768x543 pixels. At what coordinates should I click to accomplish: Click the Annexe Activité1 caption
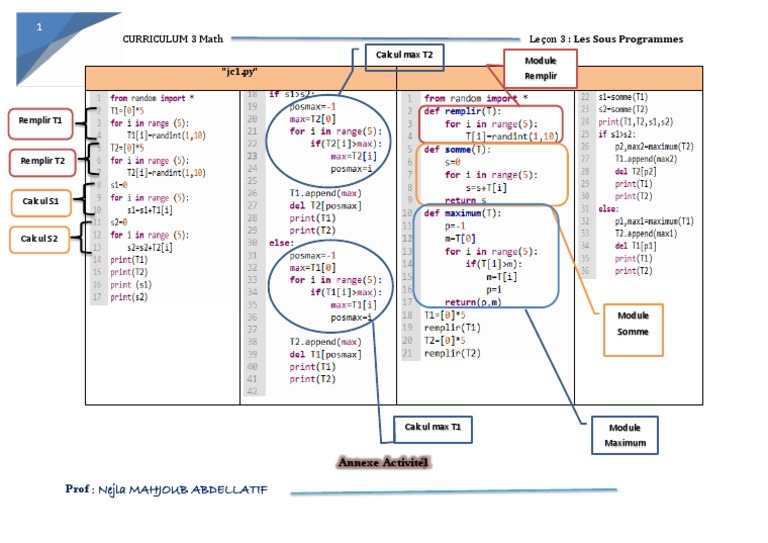(383, 462)
